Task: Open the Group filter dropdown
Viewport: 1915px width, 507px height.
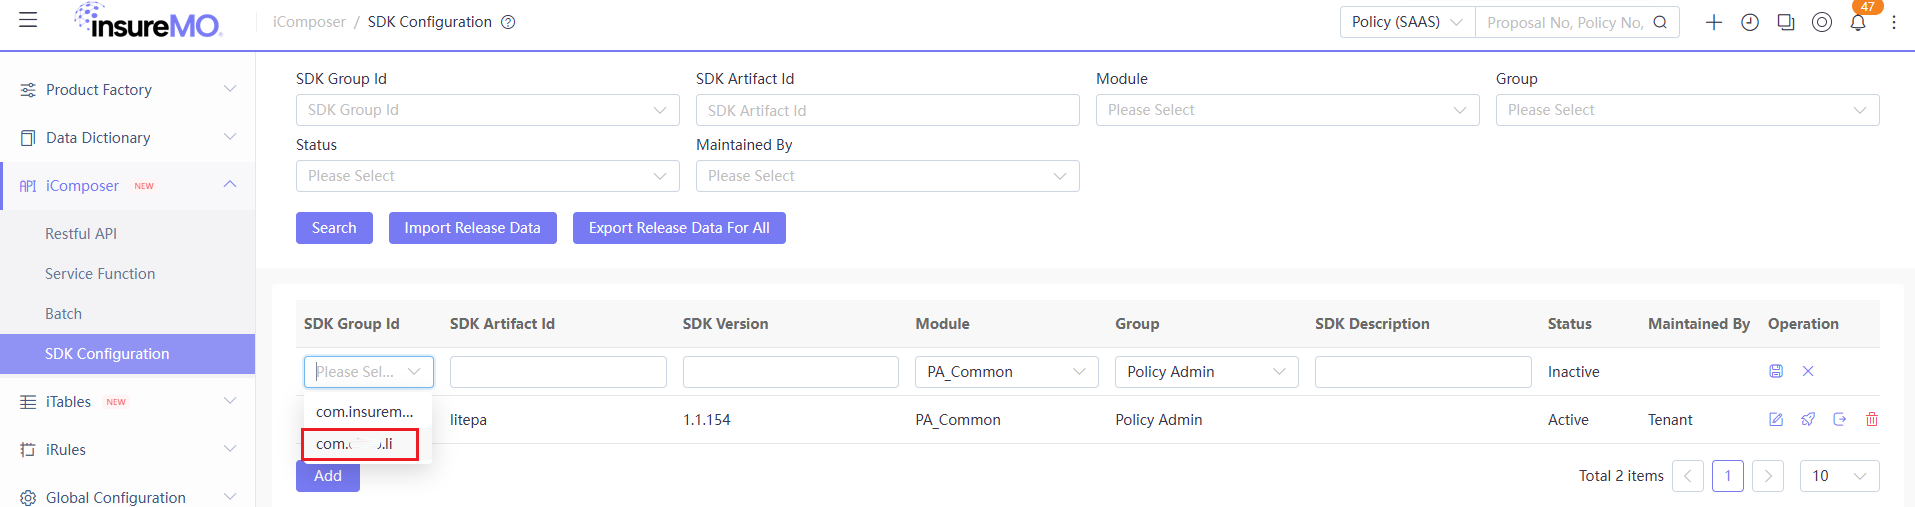Action: [1688, 110]
